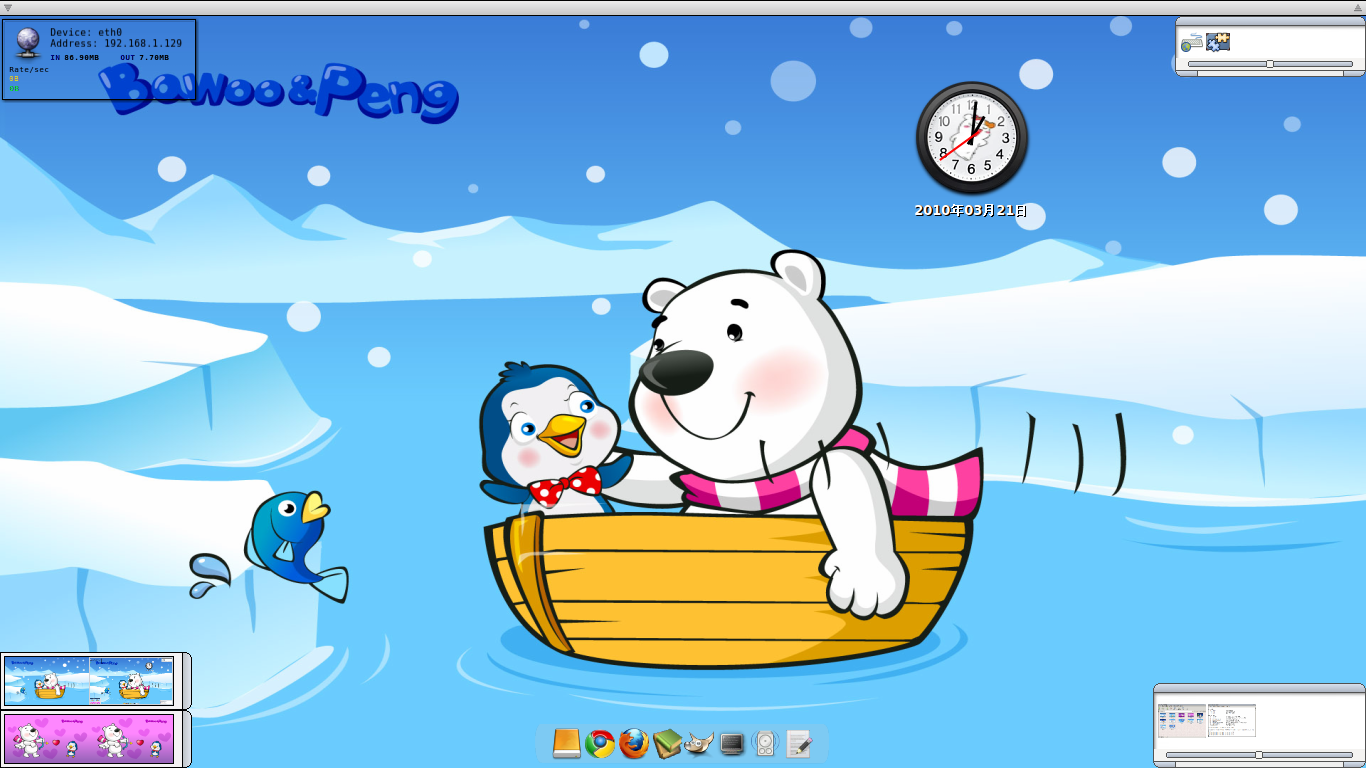
Task: Open the stacked books dictionary dock icon
Action: click(x=667, y=743)
